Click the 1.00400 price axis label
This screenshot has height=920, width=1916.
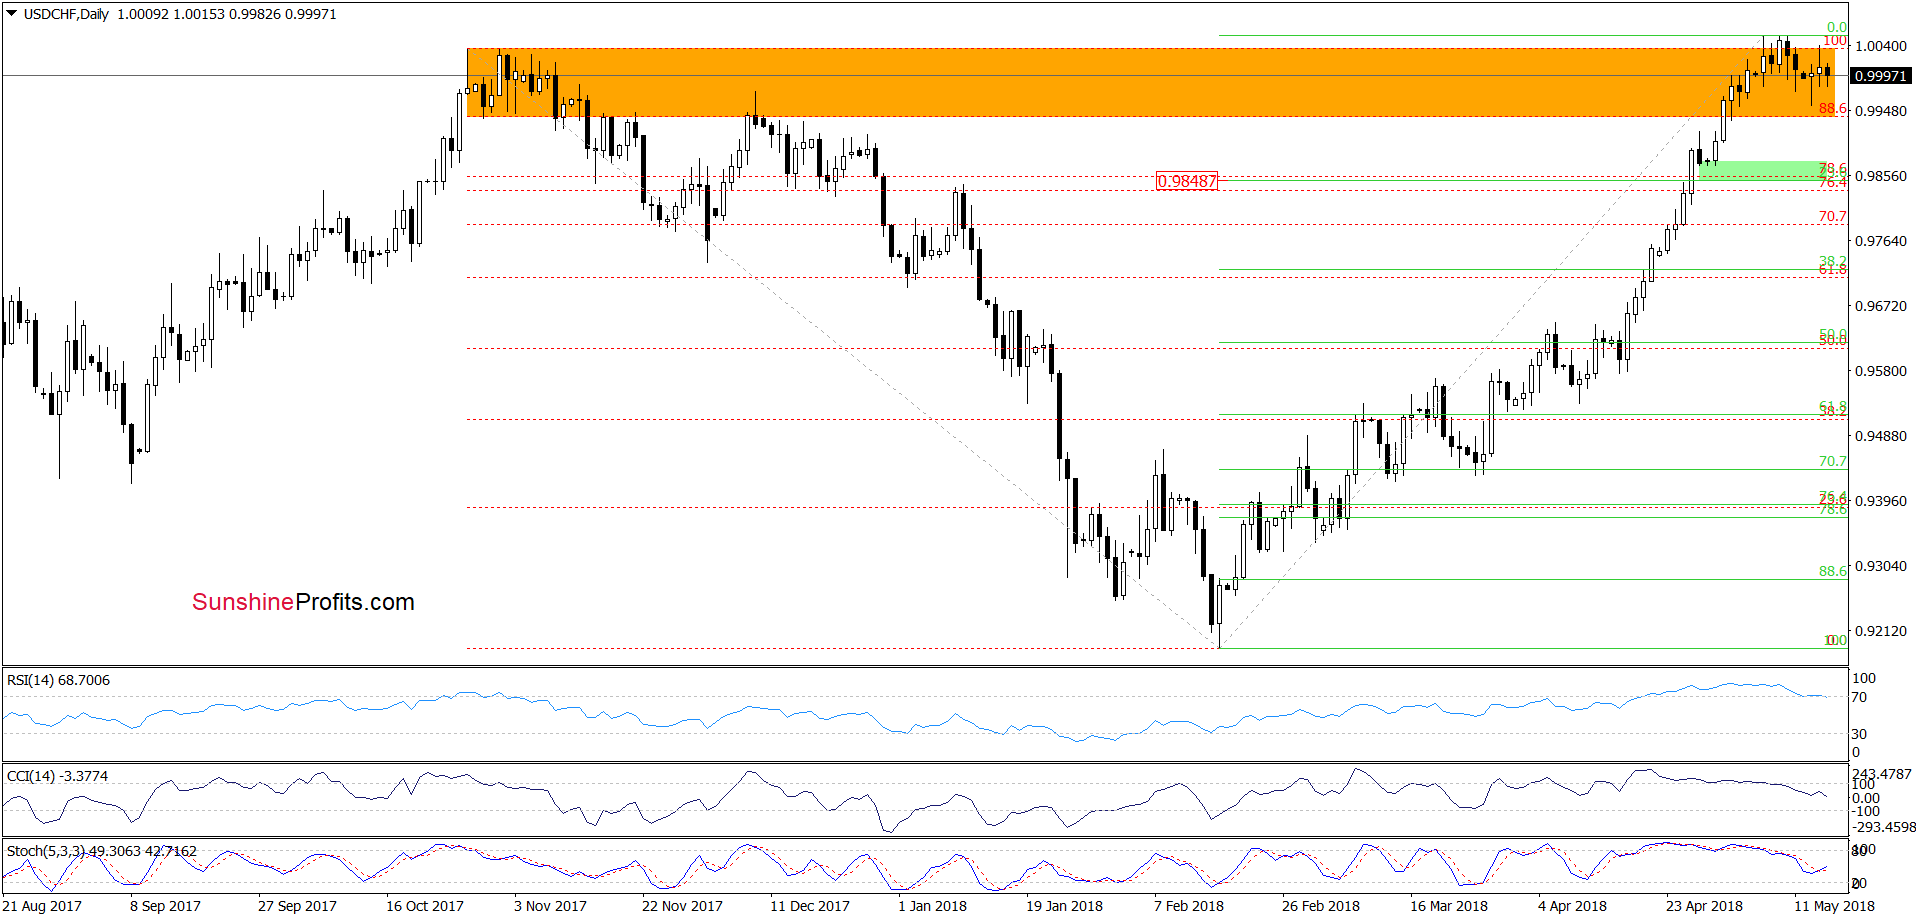[x=1880, y=46]
